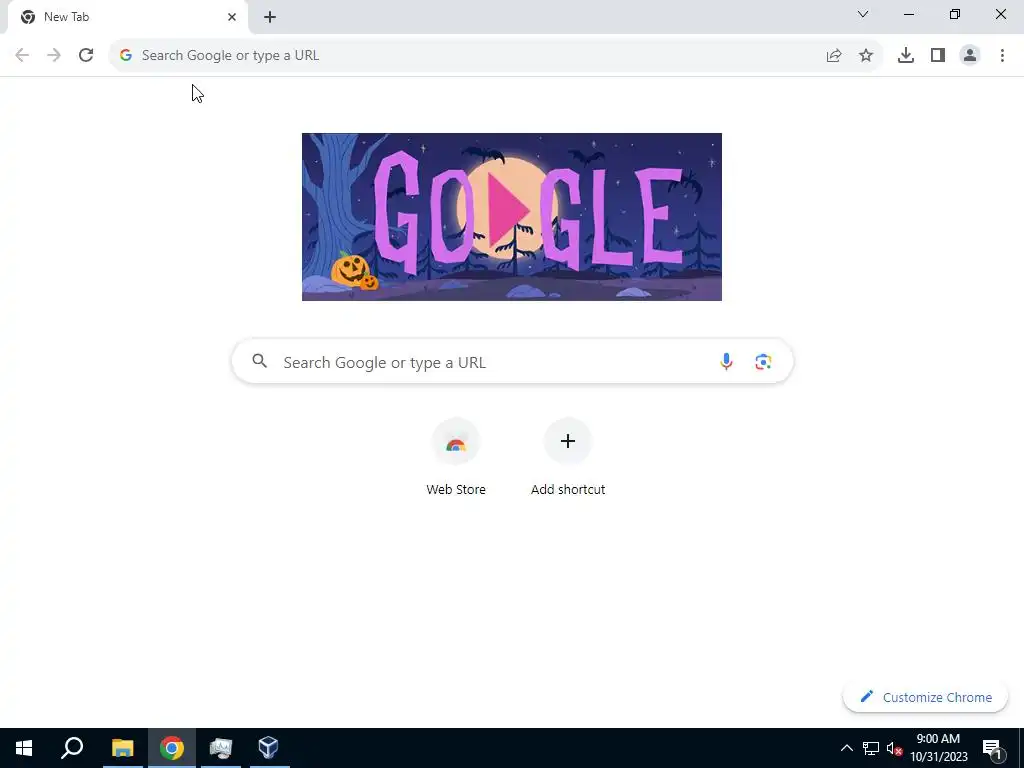This screenshot has height=768, width=1024.
Task: Show hidden system tray icons
Action: (x=846, y=748)
